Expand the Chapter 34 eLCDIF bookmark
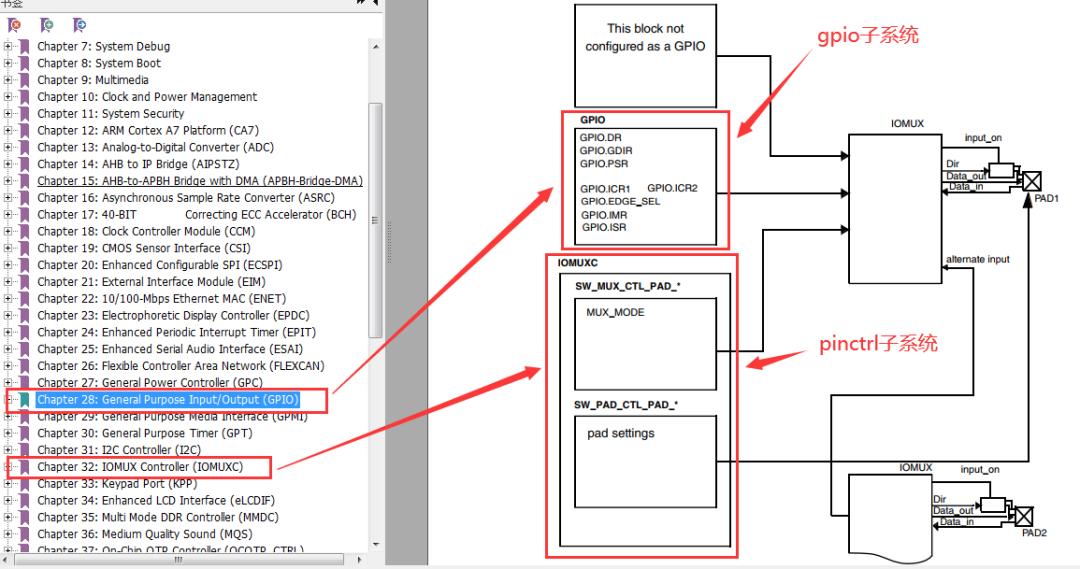This screenshot has width=1080, height=569. (8, 501)
